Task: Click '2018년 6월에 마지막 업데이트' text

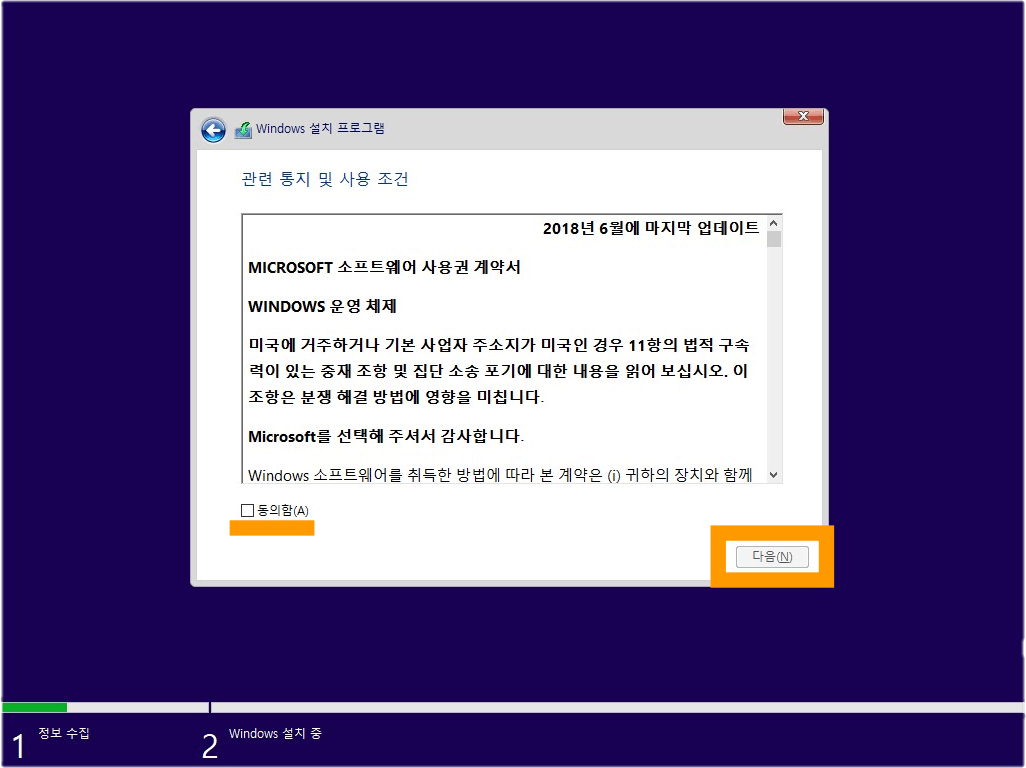Action: 651,228
